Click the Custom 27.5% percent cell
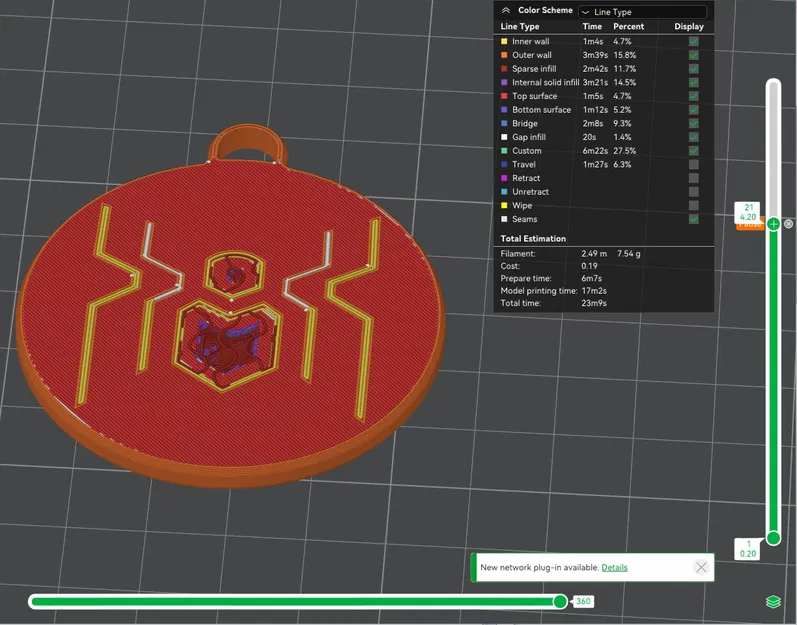Image resolution: width=797 pixels, height=625 pixels. [624, 151]
